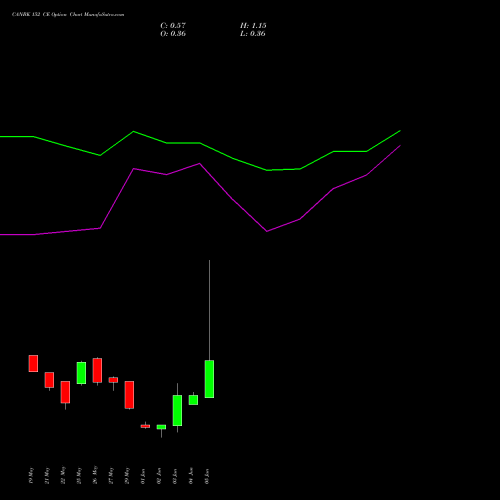This screenshot has height=500, width=500.
Task: Select the '04 Jun' date label
Action: point(191,476)
